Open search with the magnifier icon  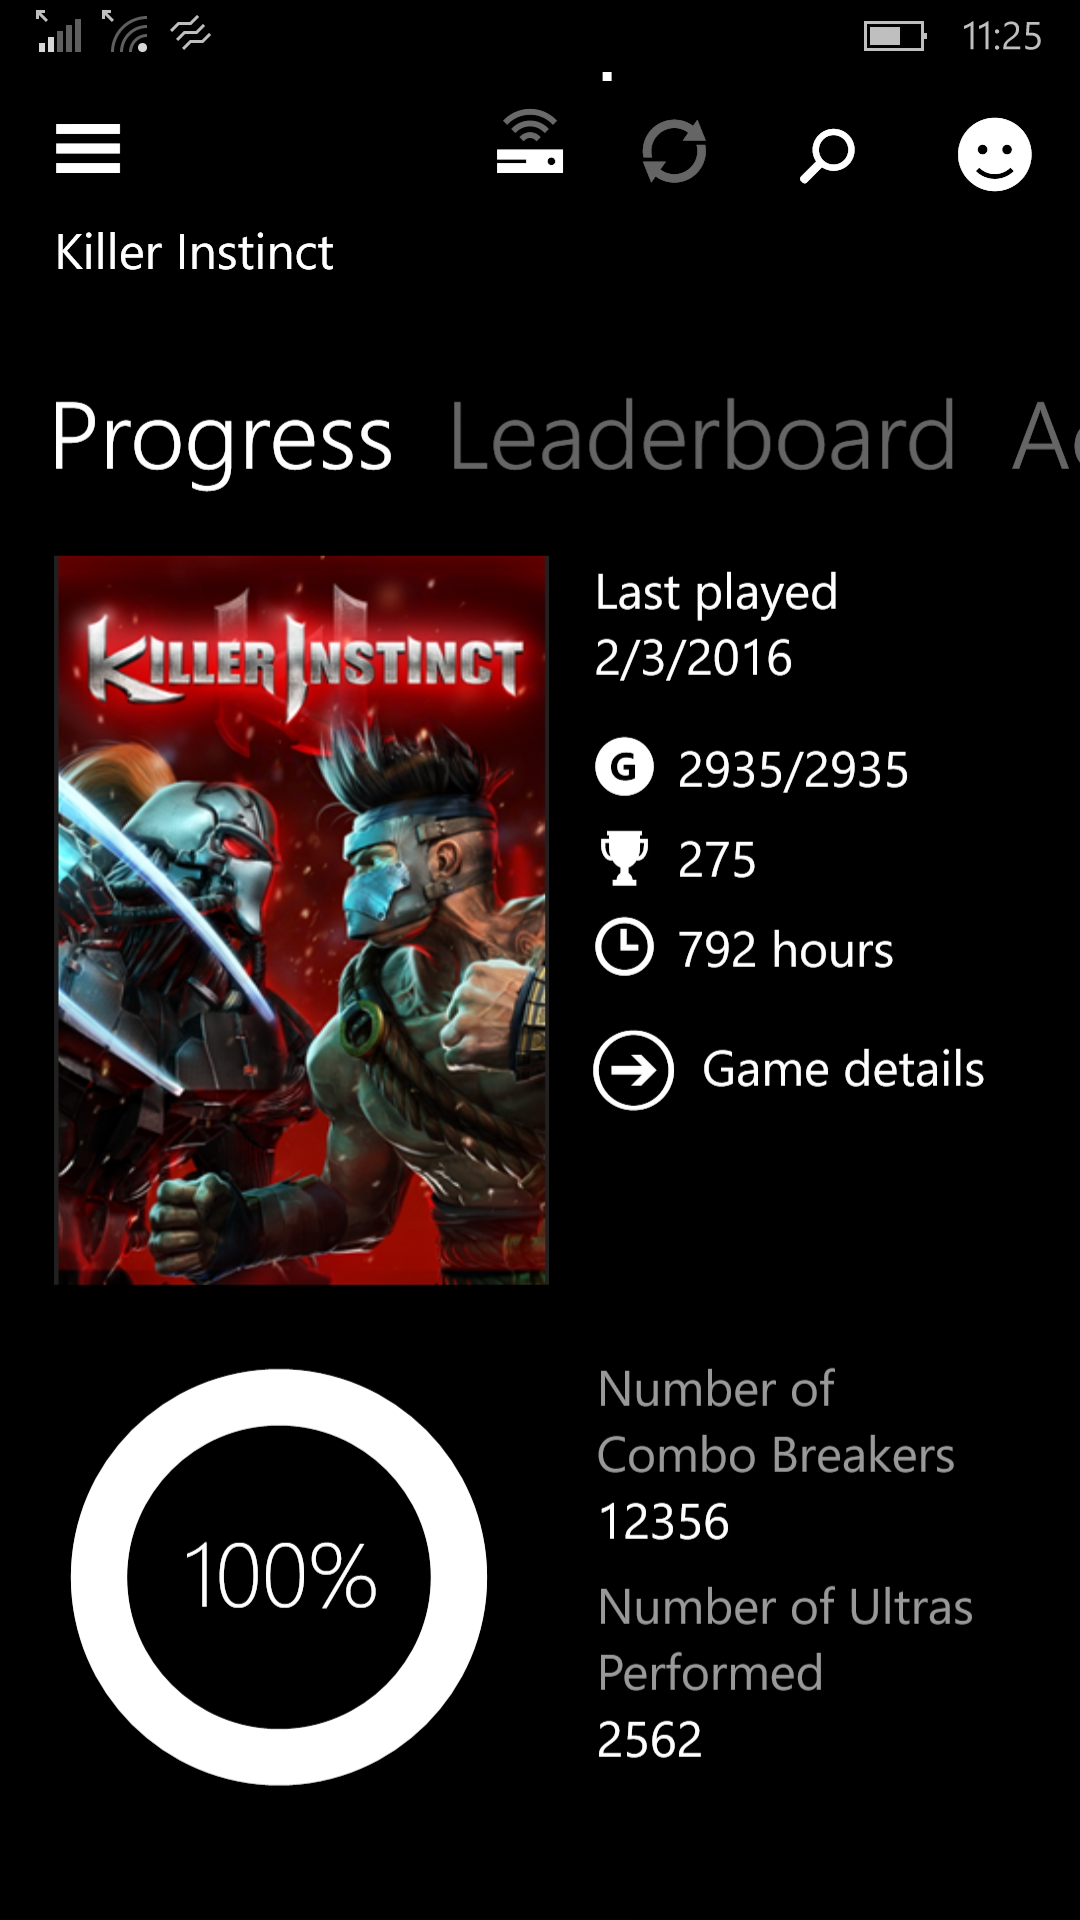[x=827, y=155]
